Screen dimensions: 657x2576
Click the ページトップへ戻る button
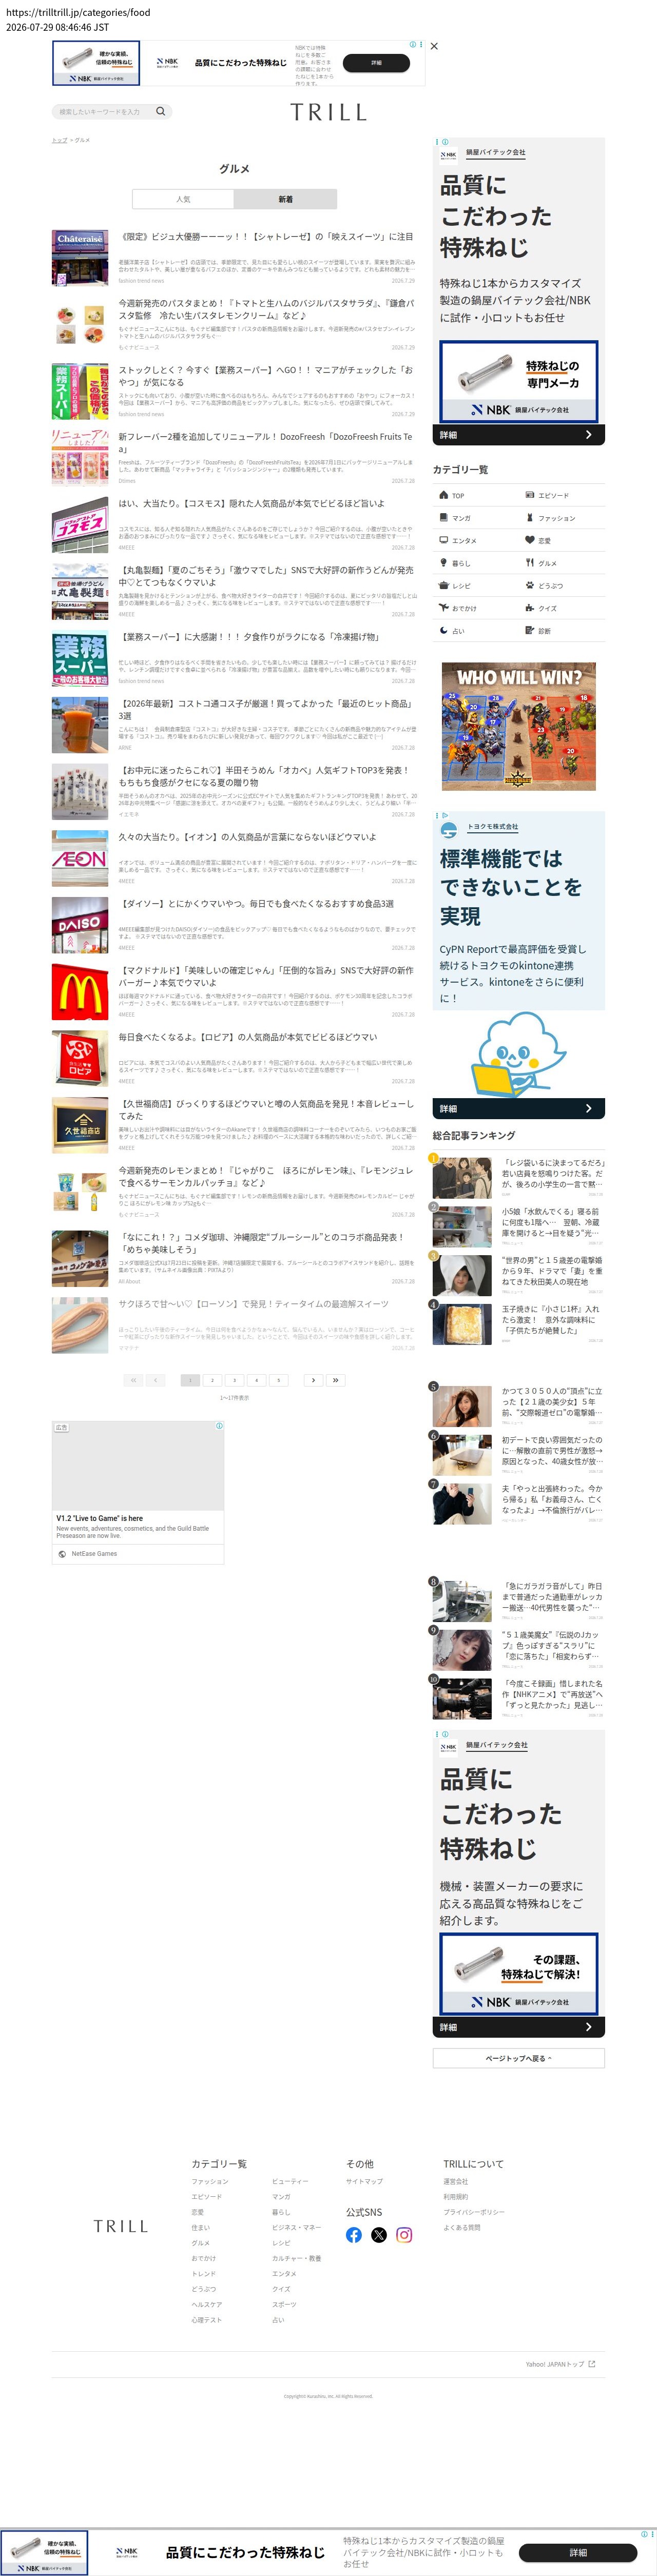click(x=518, y=2058)
